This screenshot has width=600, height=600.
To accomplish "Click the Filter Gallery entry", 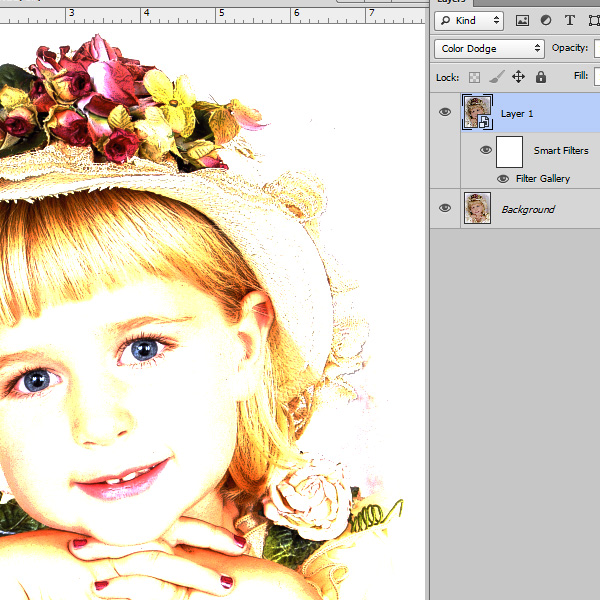I will [543, 179].
